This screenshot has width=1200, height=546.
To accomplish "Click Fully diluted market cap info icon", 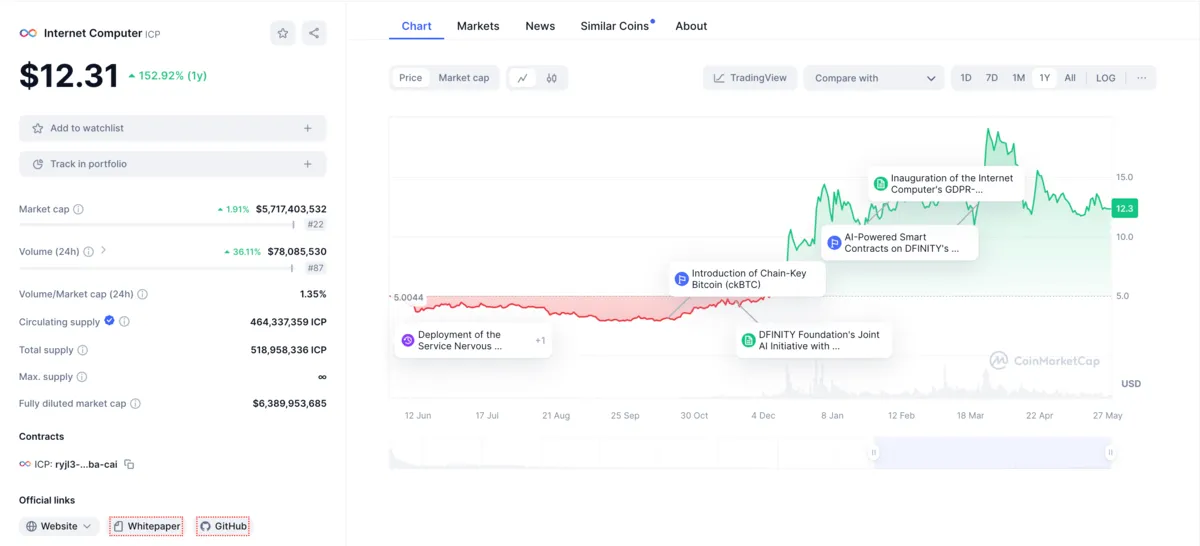I will [x=135, y=404].
